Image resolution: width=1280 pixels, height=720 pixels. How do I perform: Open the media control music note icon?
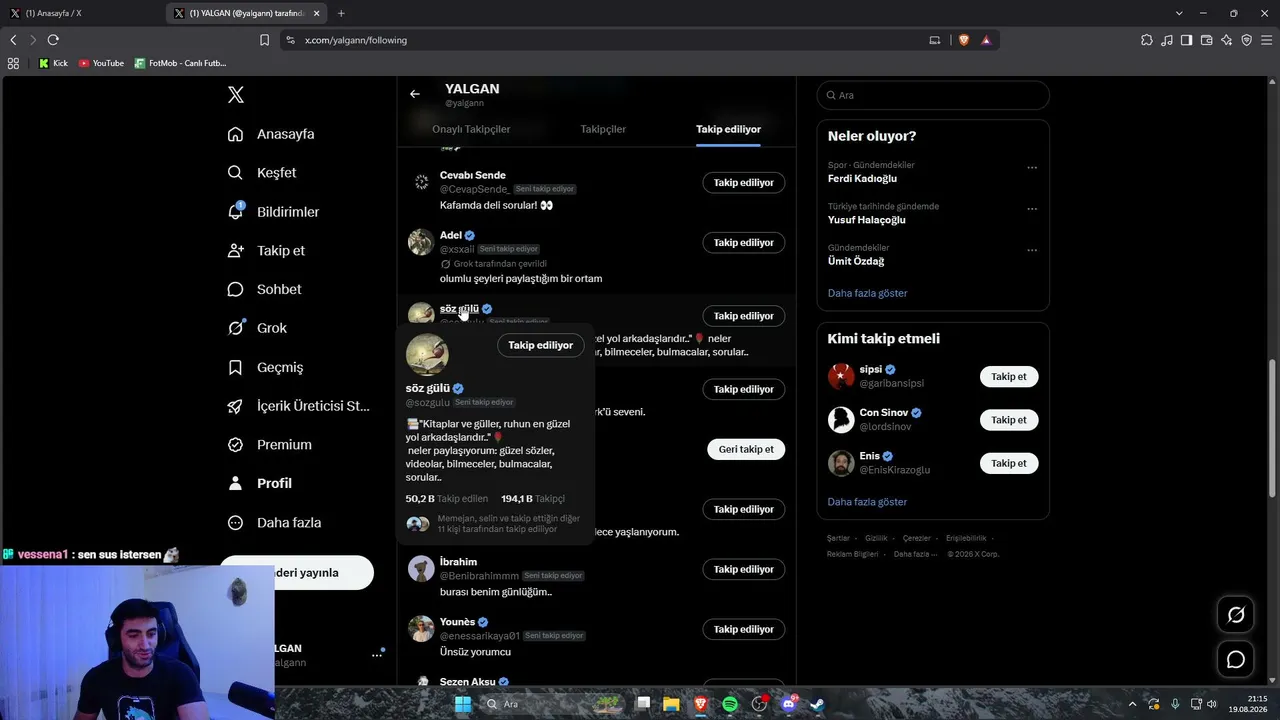(x=1167, y=40)
